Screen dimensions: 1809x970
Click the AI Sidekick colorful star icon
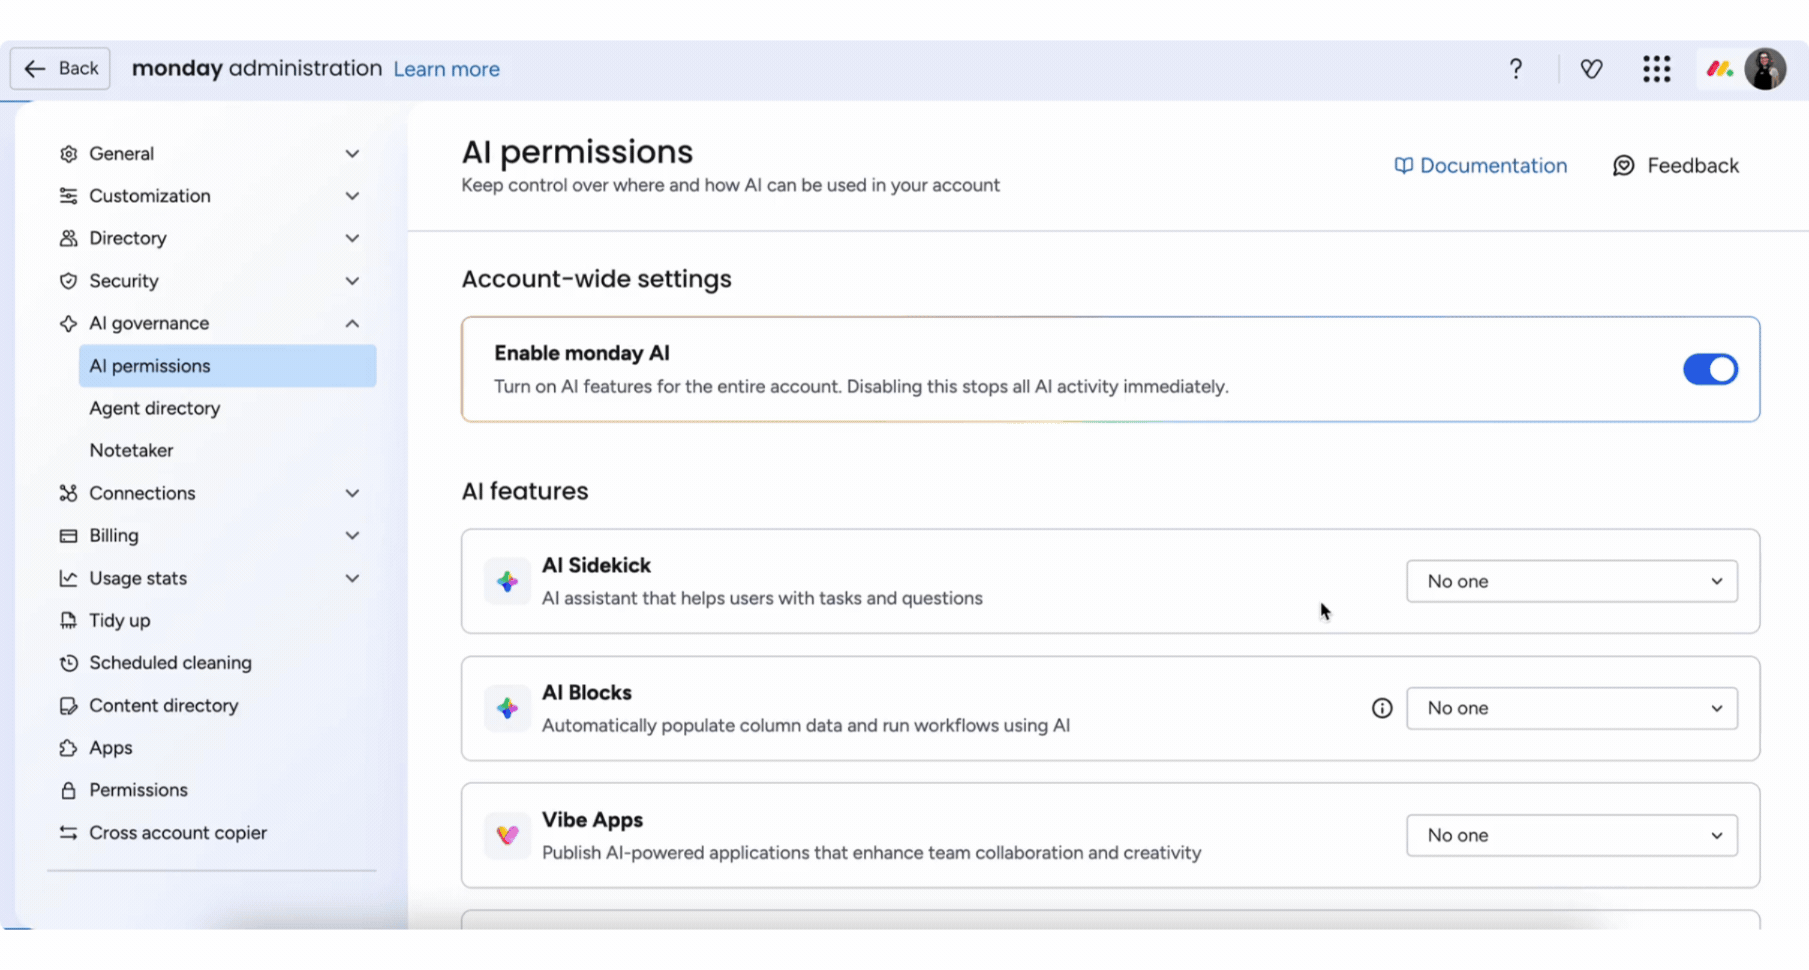(507, 581)
